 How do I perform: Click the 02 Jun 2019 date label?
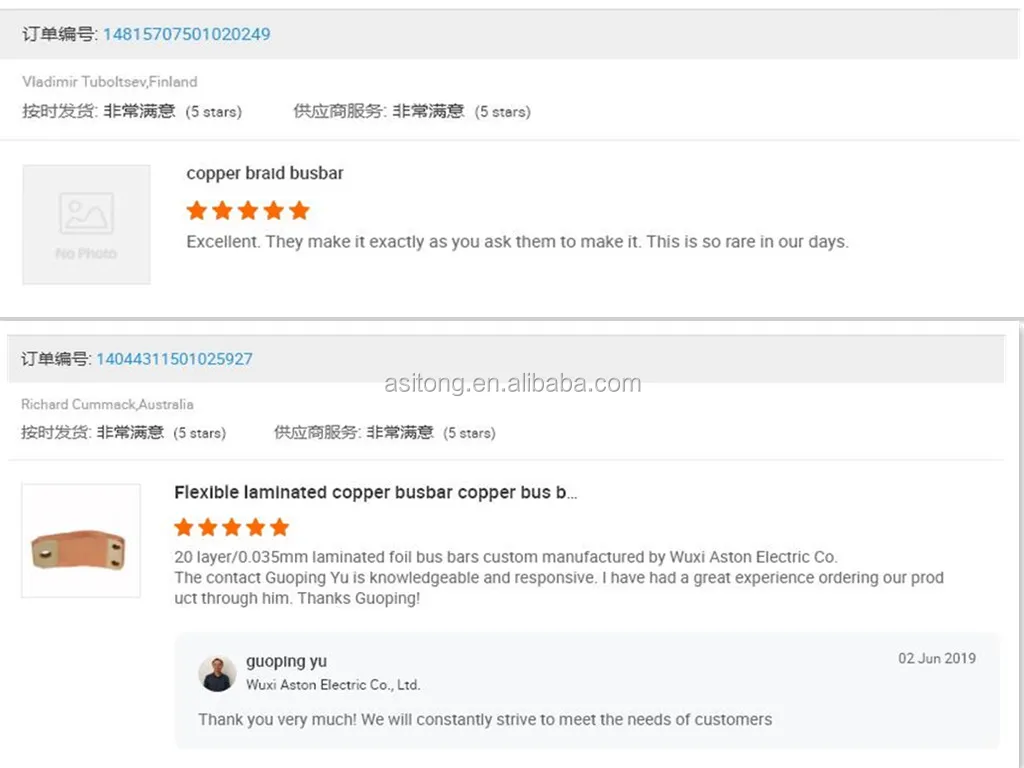(x=936, y=658)
